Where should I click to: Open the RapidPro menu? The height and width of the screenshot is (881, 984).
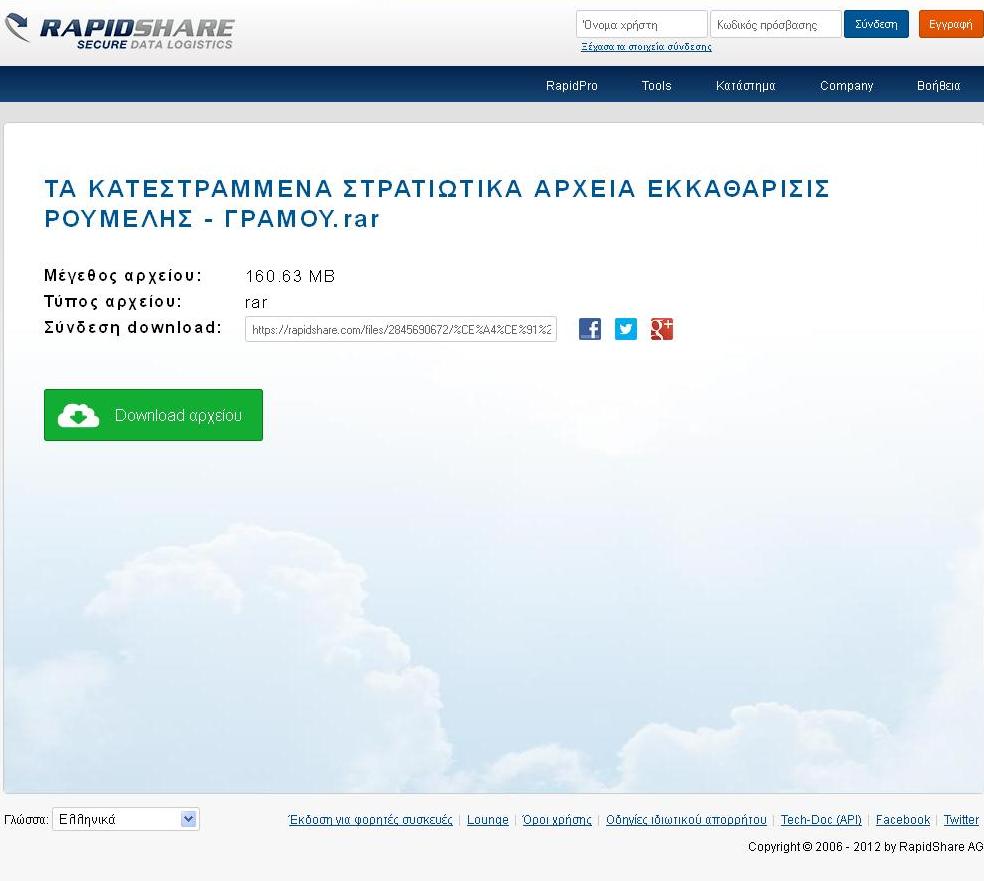coord(572,86)
